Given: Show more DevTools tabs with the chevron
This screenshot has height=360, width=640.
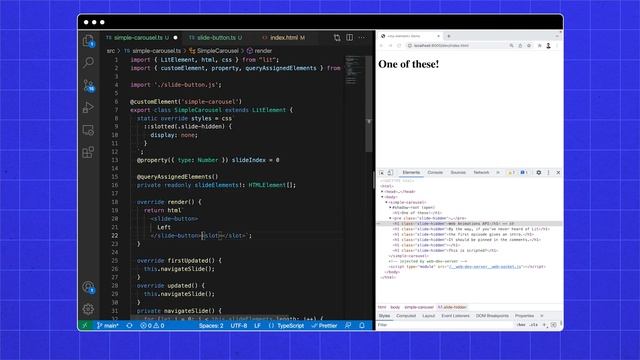Looking at the screenshot, I should click(498, 173).
